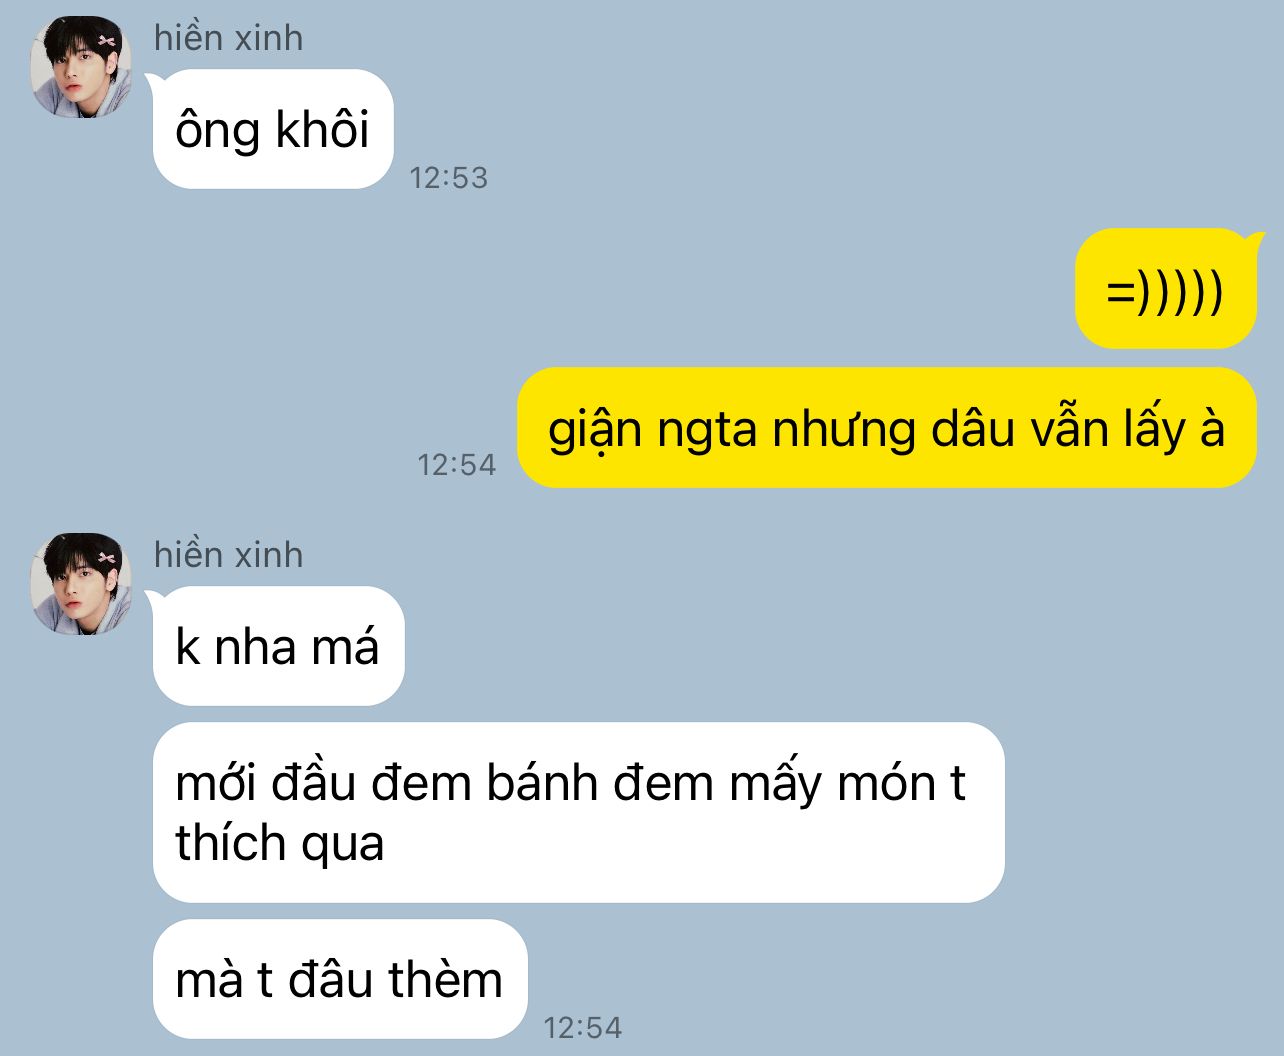This screenshot has width=1284, height=1056.
Task: Select the "ông khôi" message bubble
Action: coord(272,129)
